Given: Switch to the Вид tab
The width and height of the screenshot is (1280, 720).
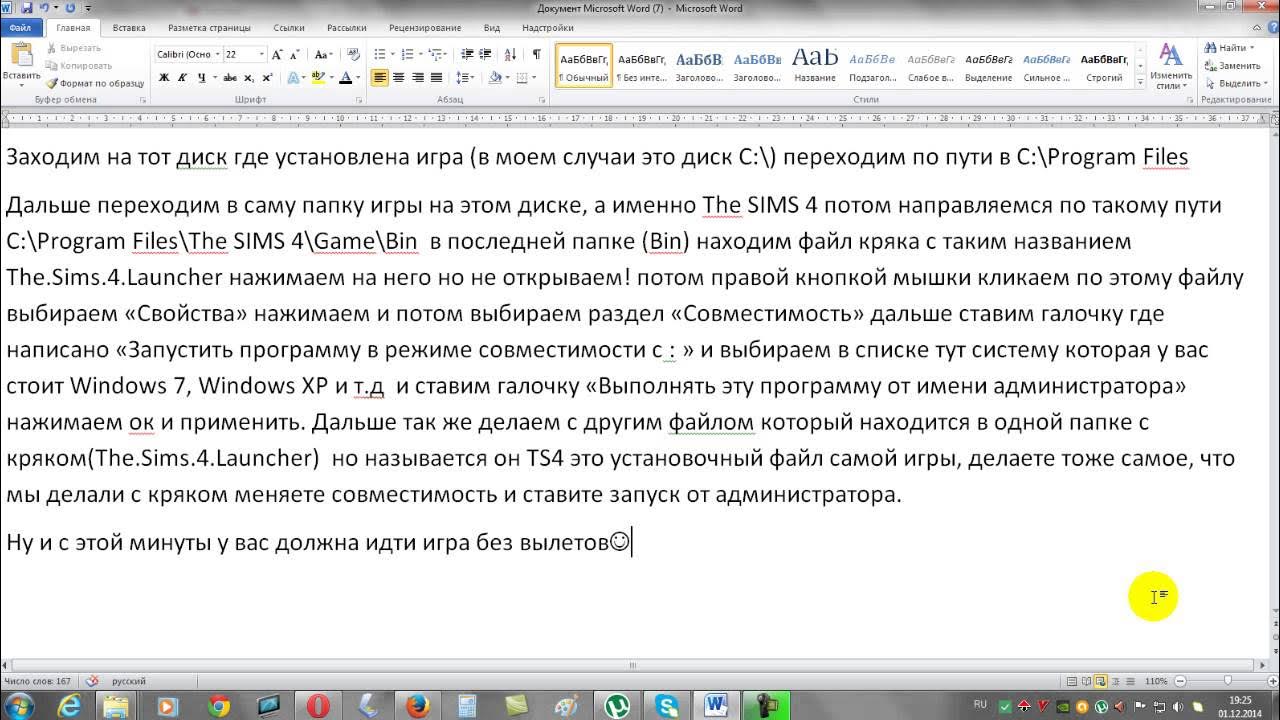Looking at the screenshot, I should [x=491, y=28].
